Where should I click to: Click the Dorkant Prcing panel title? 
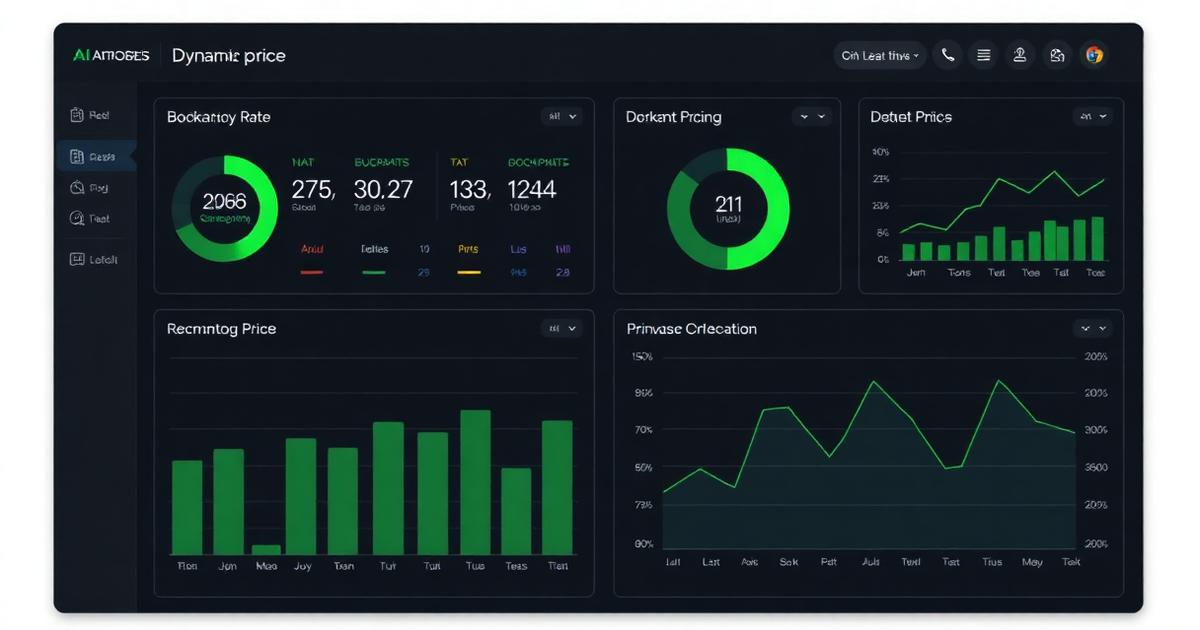coord(673,117)
